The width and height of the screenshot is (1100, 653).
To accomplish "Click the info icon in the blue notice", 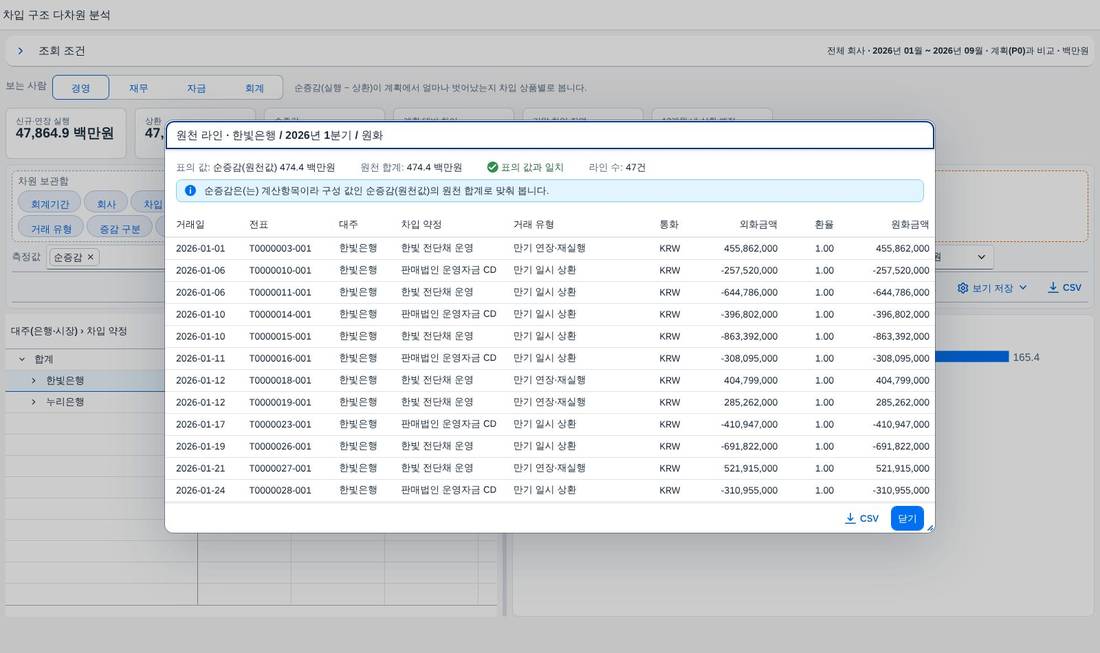I will coord(190,191).
